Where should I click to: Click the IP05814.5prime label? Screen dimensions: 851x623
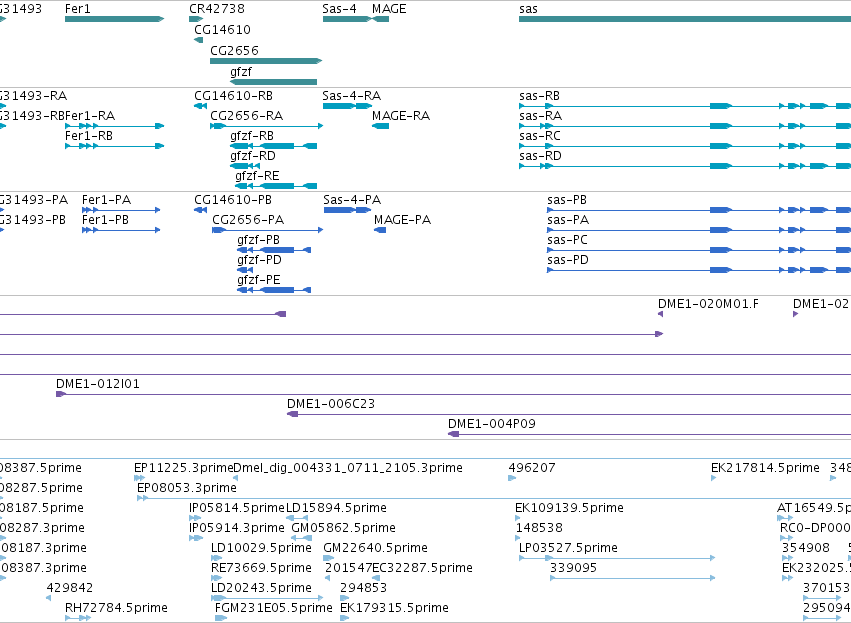click(237, 508)
